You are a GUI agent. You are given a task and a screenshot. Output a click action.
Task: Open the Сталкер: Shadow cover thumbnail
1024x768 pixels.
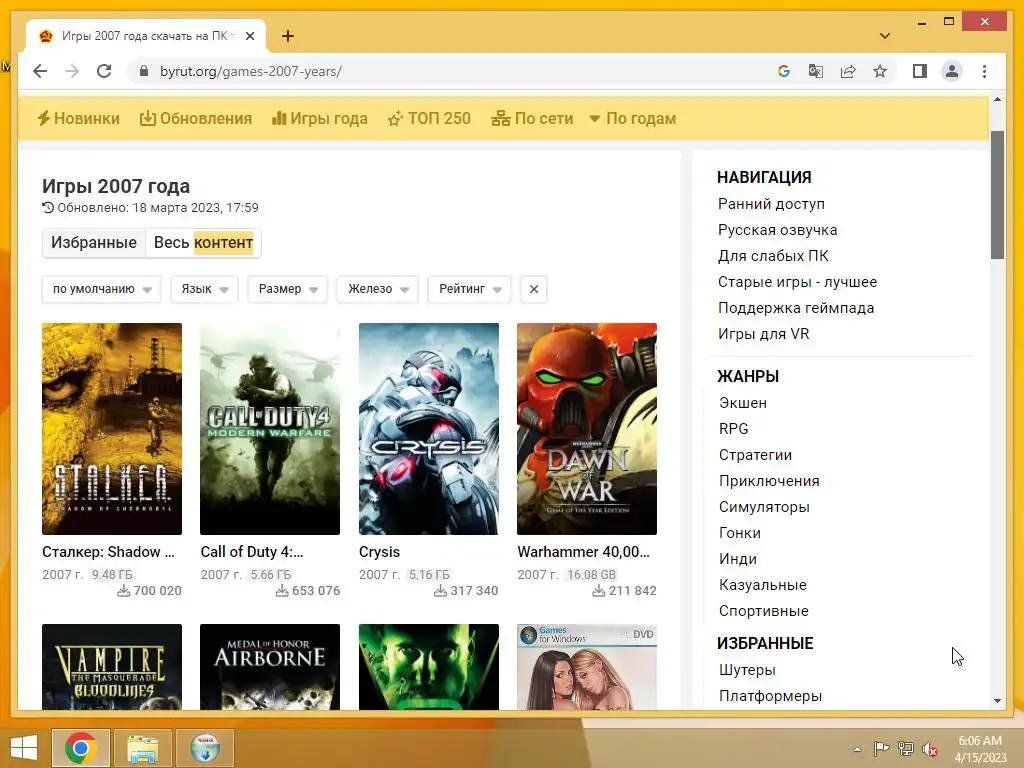click(x=112, y=429)
